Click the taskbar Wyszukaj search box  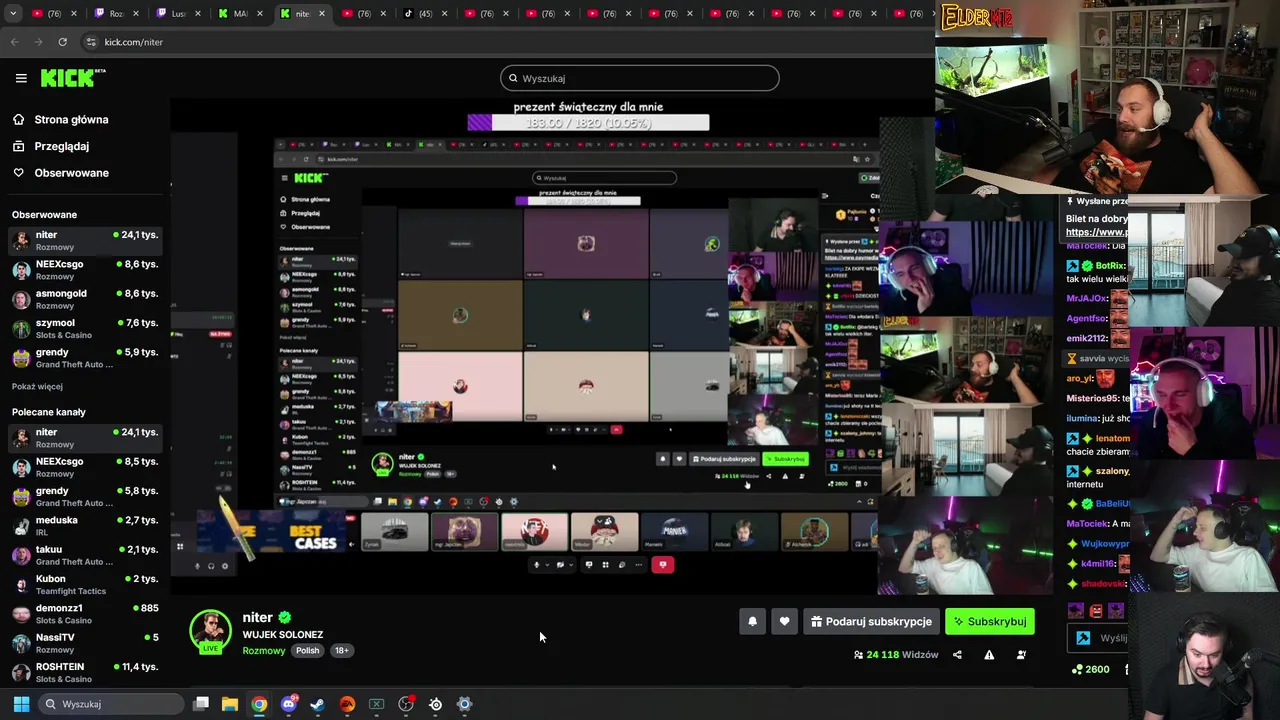coord(110,704)
